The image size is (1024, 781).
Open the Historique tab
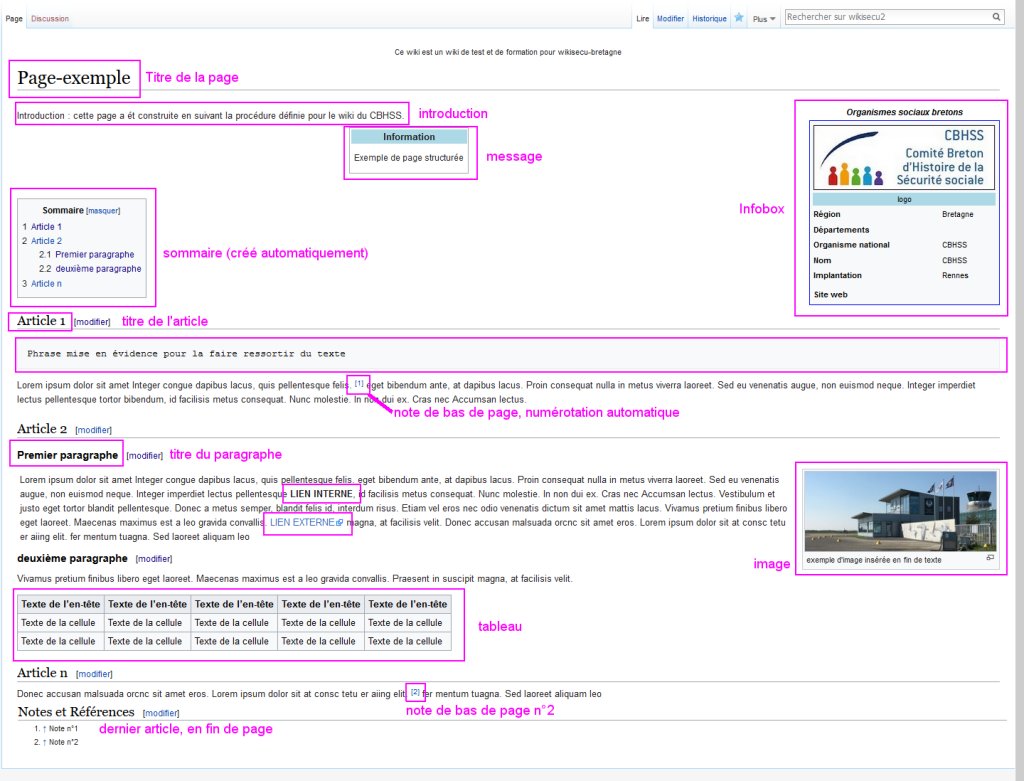click(710, 19)
